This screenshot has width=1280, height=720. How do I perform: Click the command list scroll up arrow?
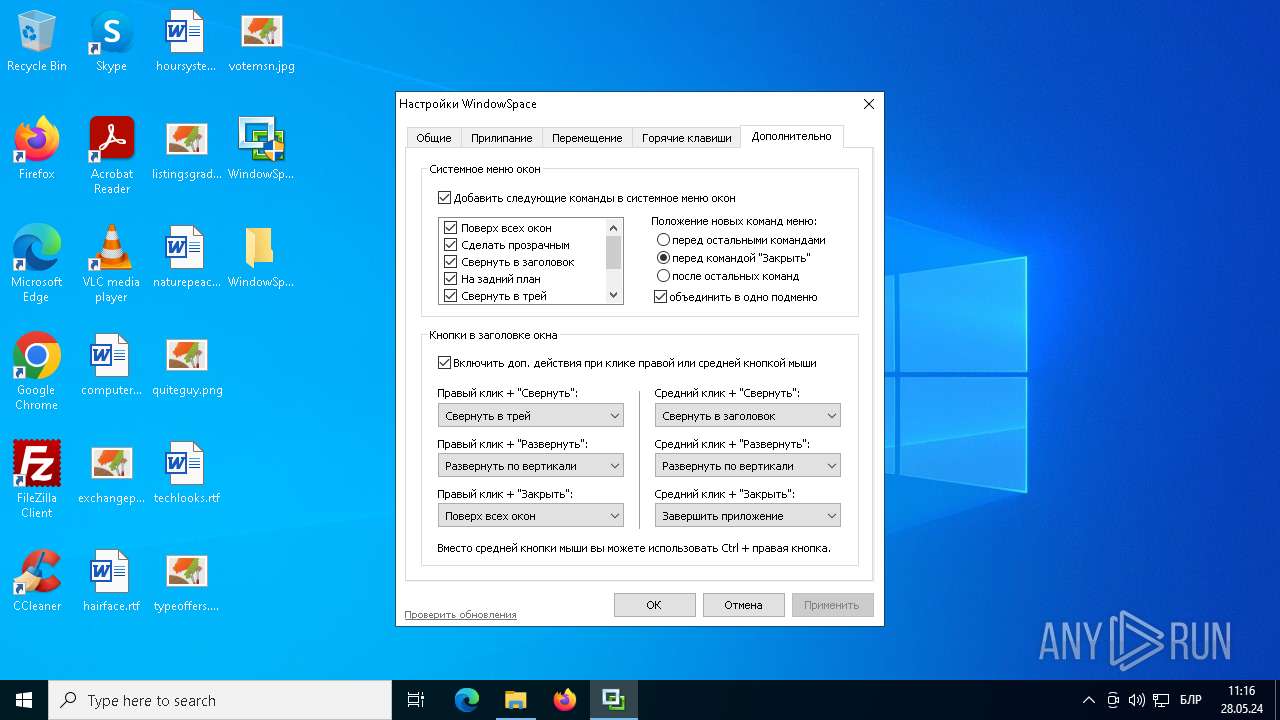pyautogui.click(x=614, y=227)
